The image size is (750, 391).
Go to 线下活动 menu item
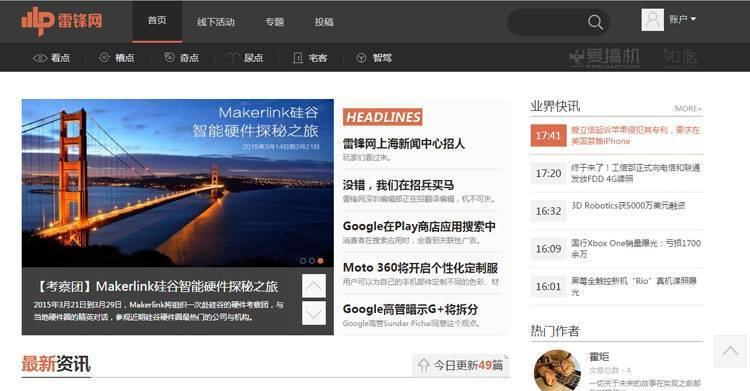coord(216,22)
